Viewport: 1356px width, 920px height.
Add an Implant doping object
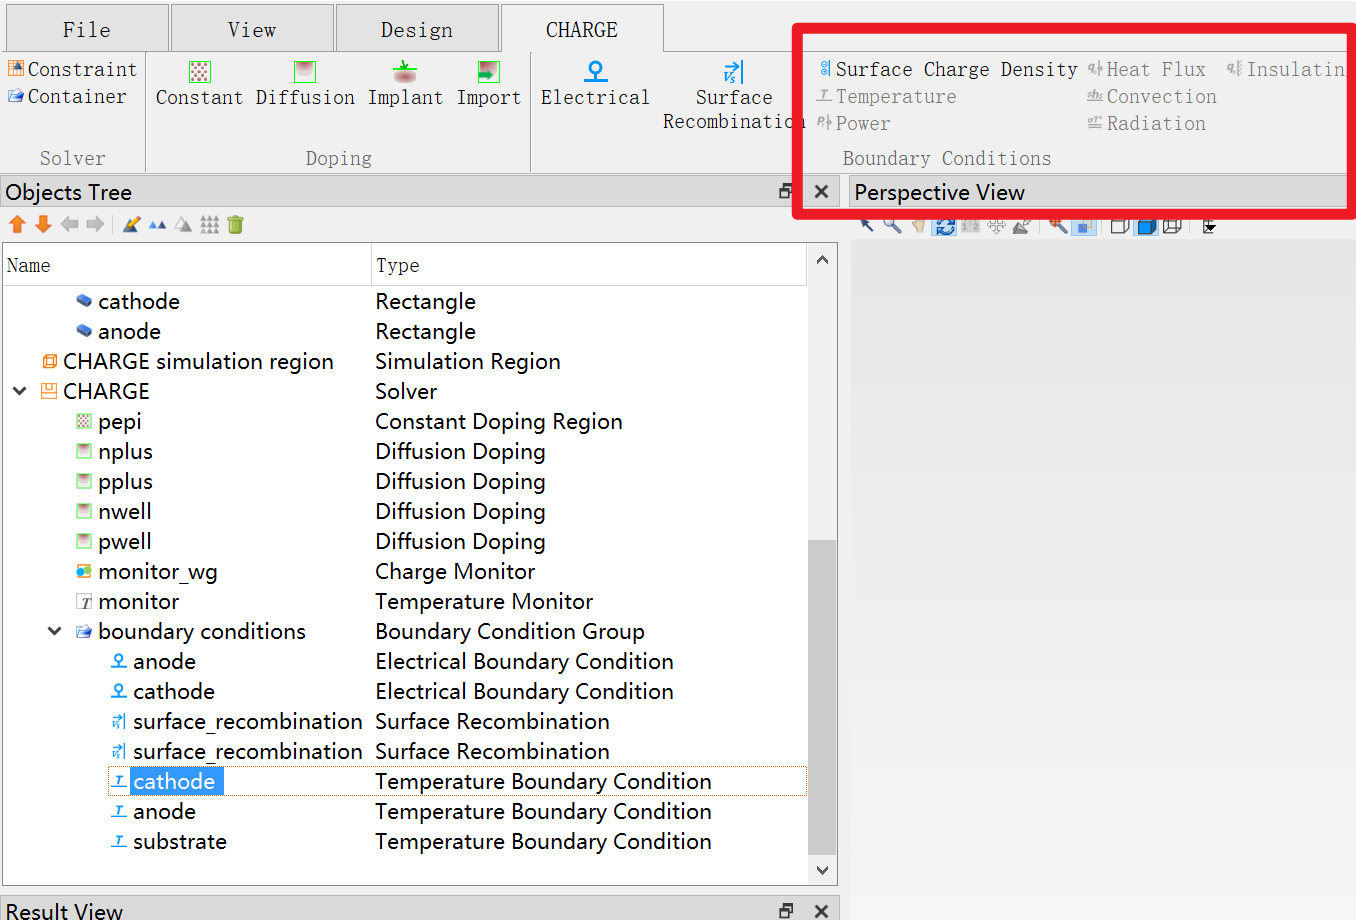click(x=405, y=84)
